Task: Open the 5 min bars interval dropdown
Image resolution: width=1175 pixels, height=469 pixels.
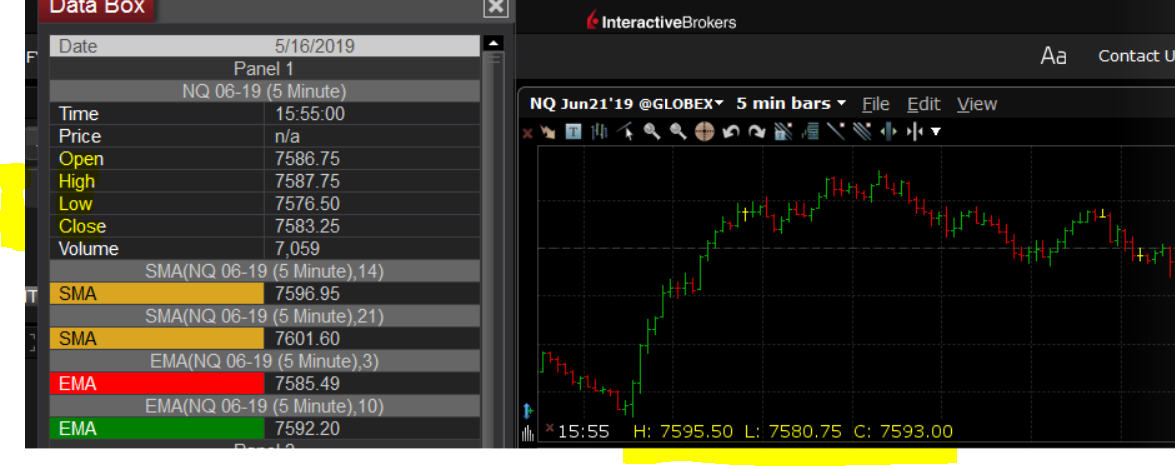Action: coord(791,103)
